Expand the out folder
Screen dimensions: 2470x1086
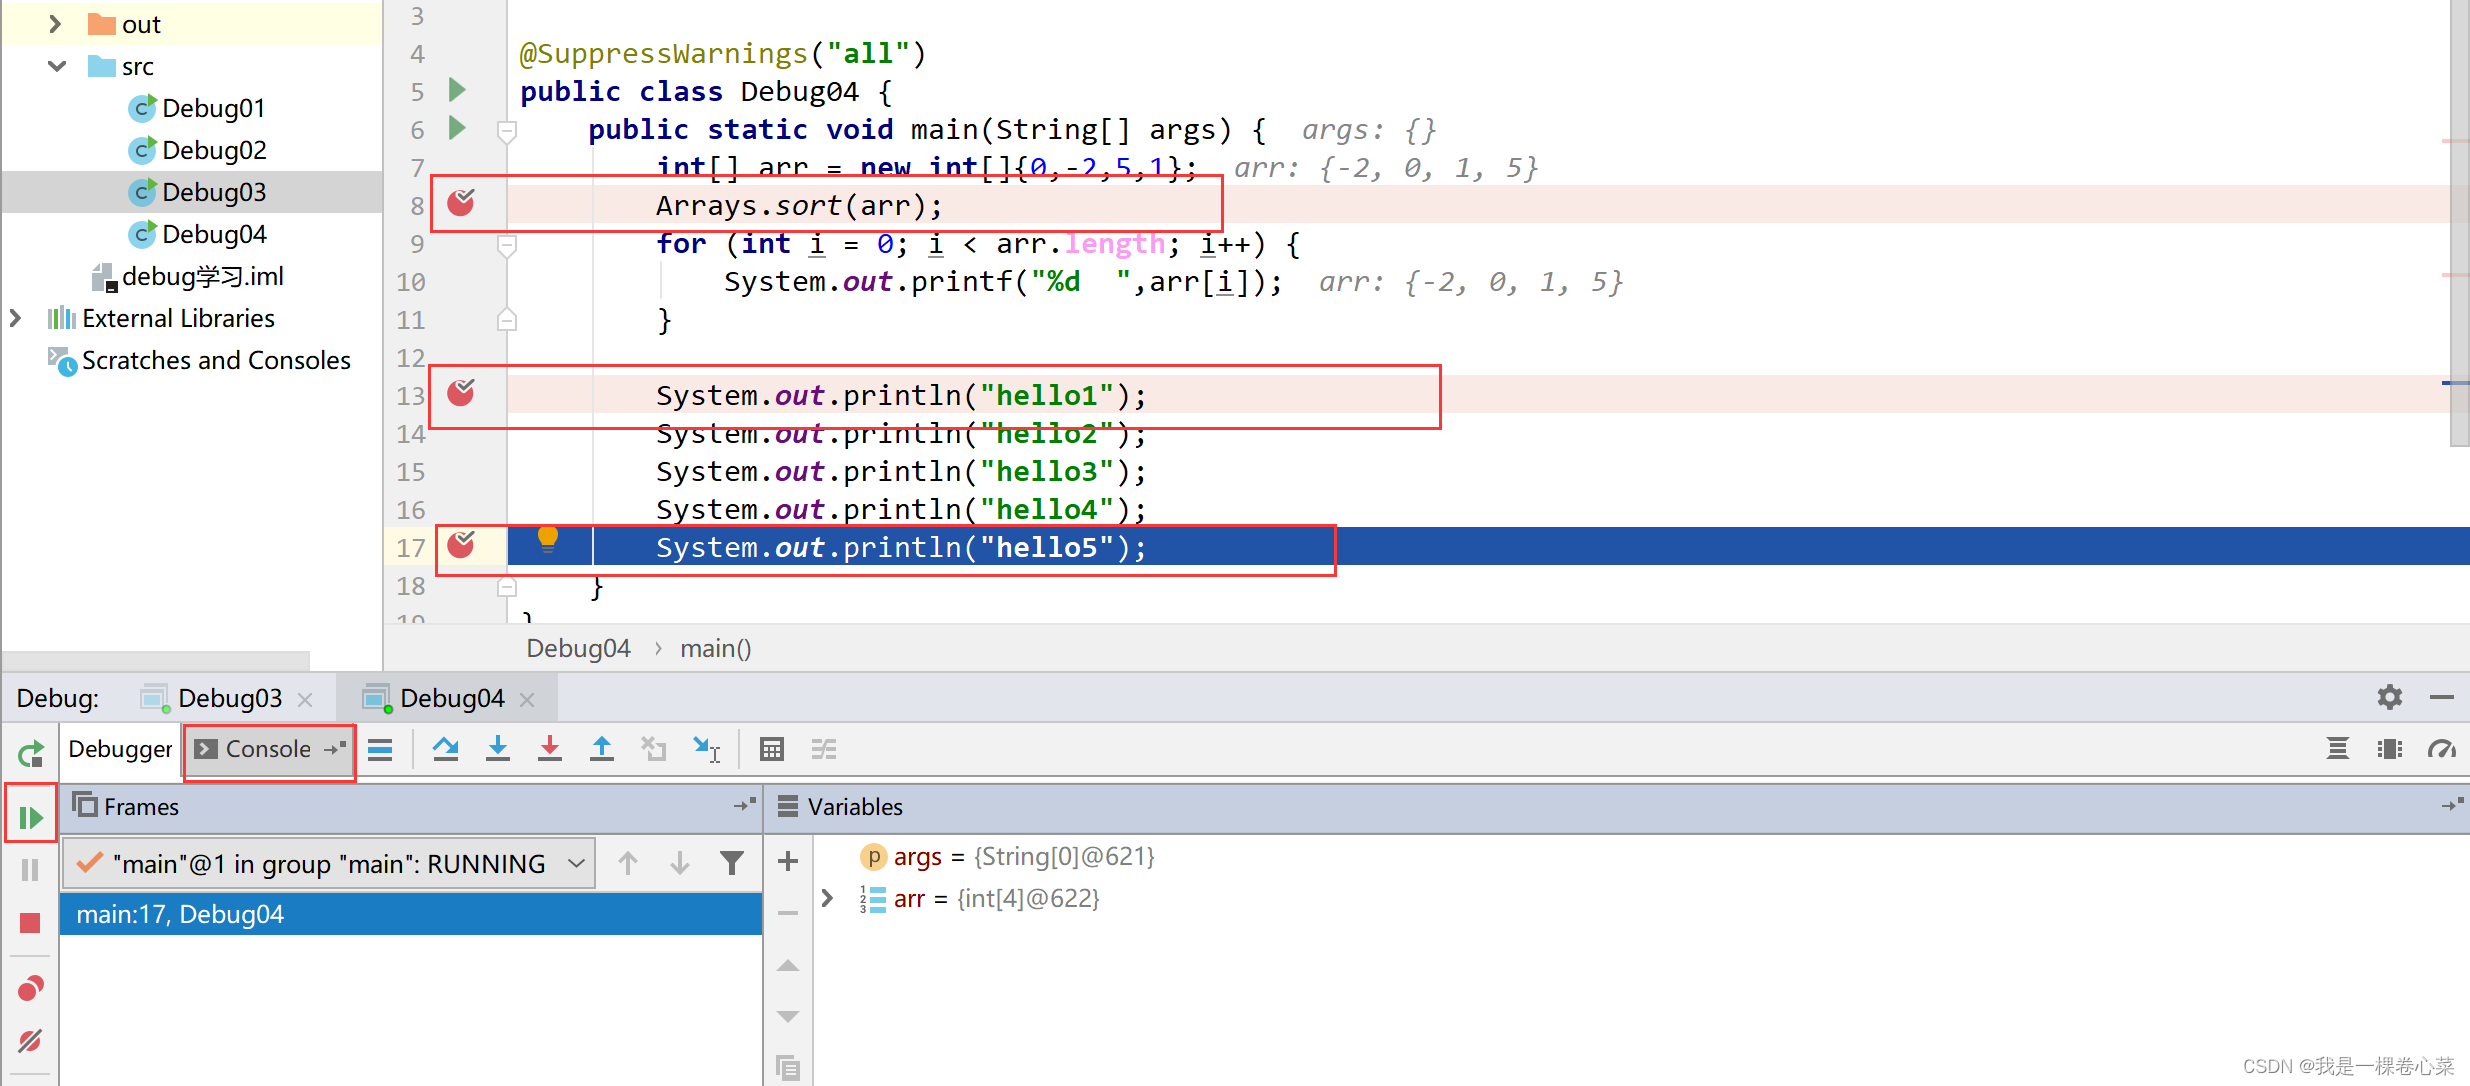(x=56, y=24)
